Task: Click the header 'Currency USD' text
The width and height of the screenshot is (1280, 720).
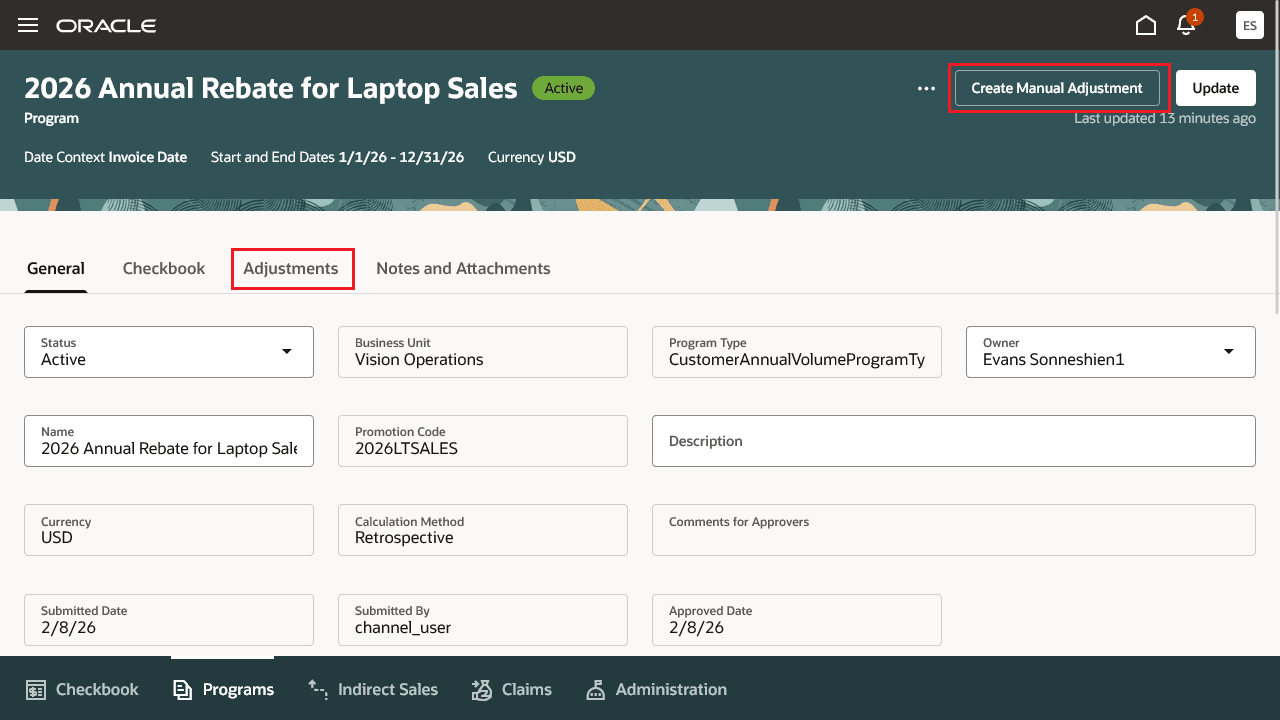Action: coord(532,157)
